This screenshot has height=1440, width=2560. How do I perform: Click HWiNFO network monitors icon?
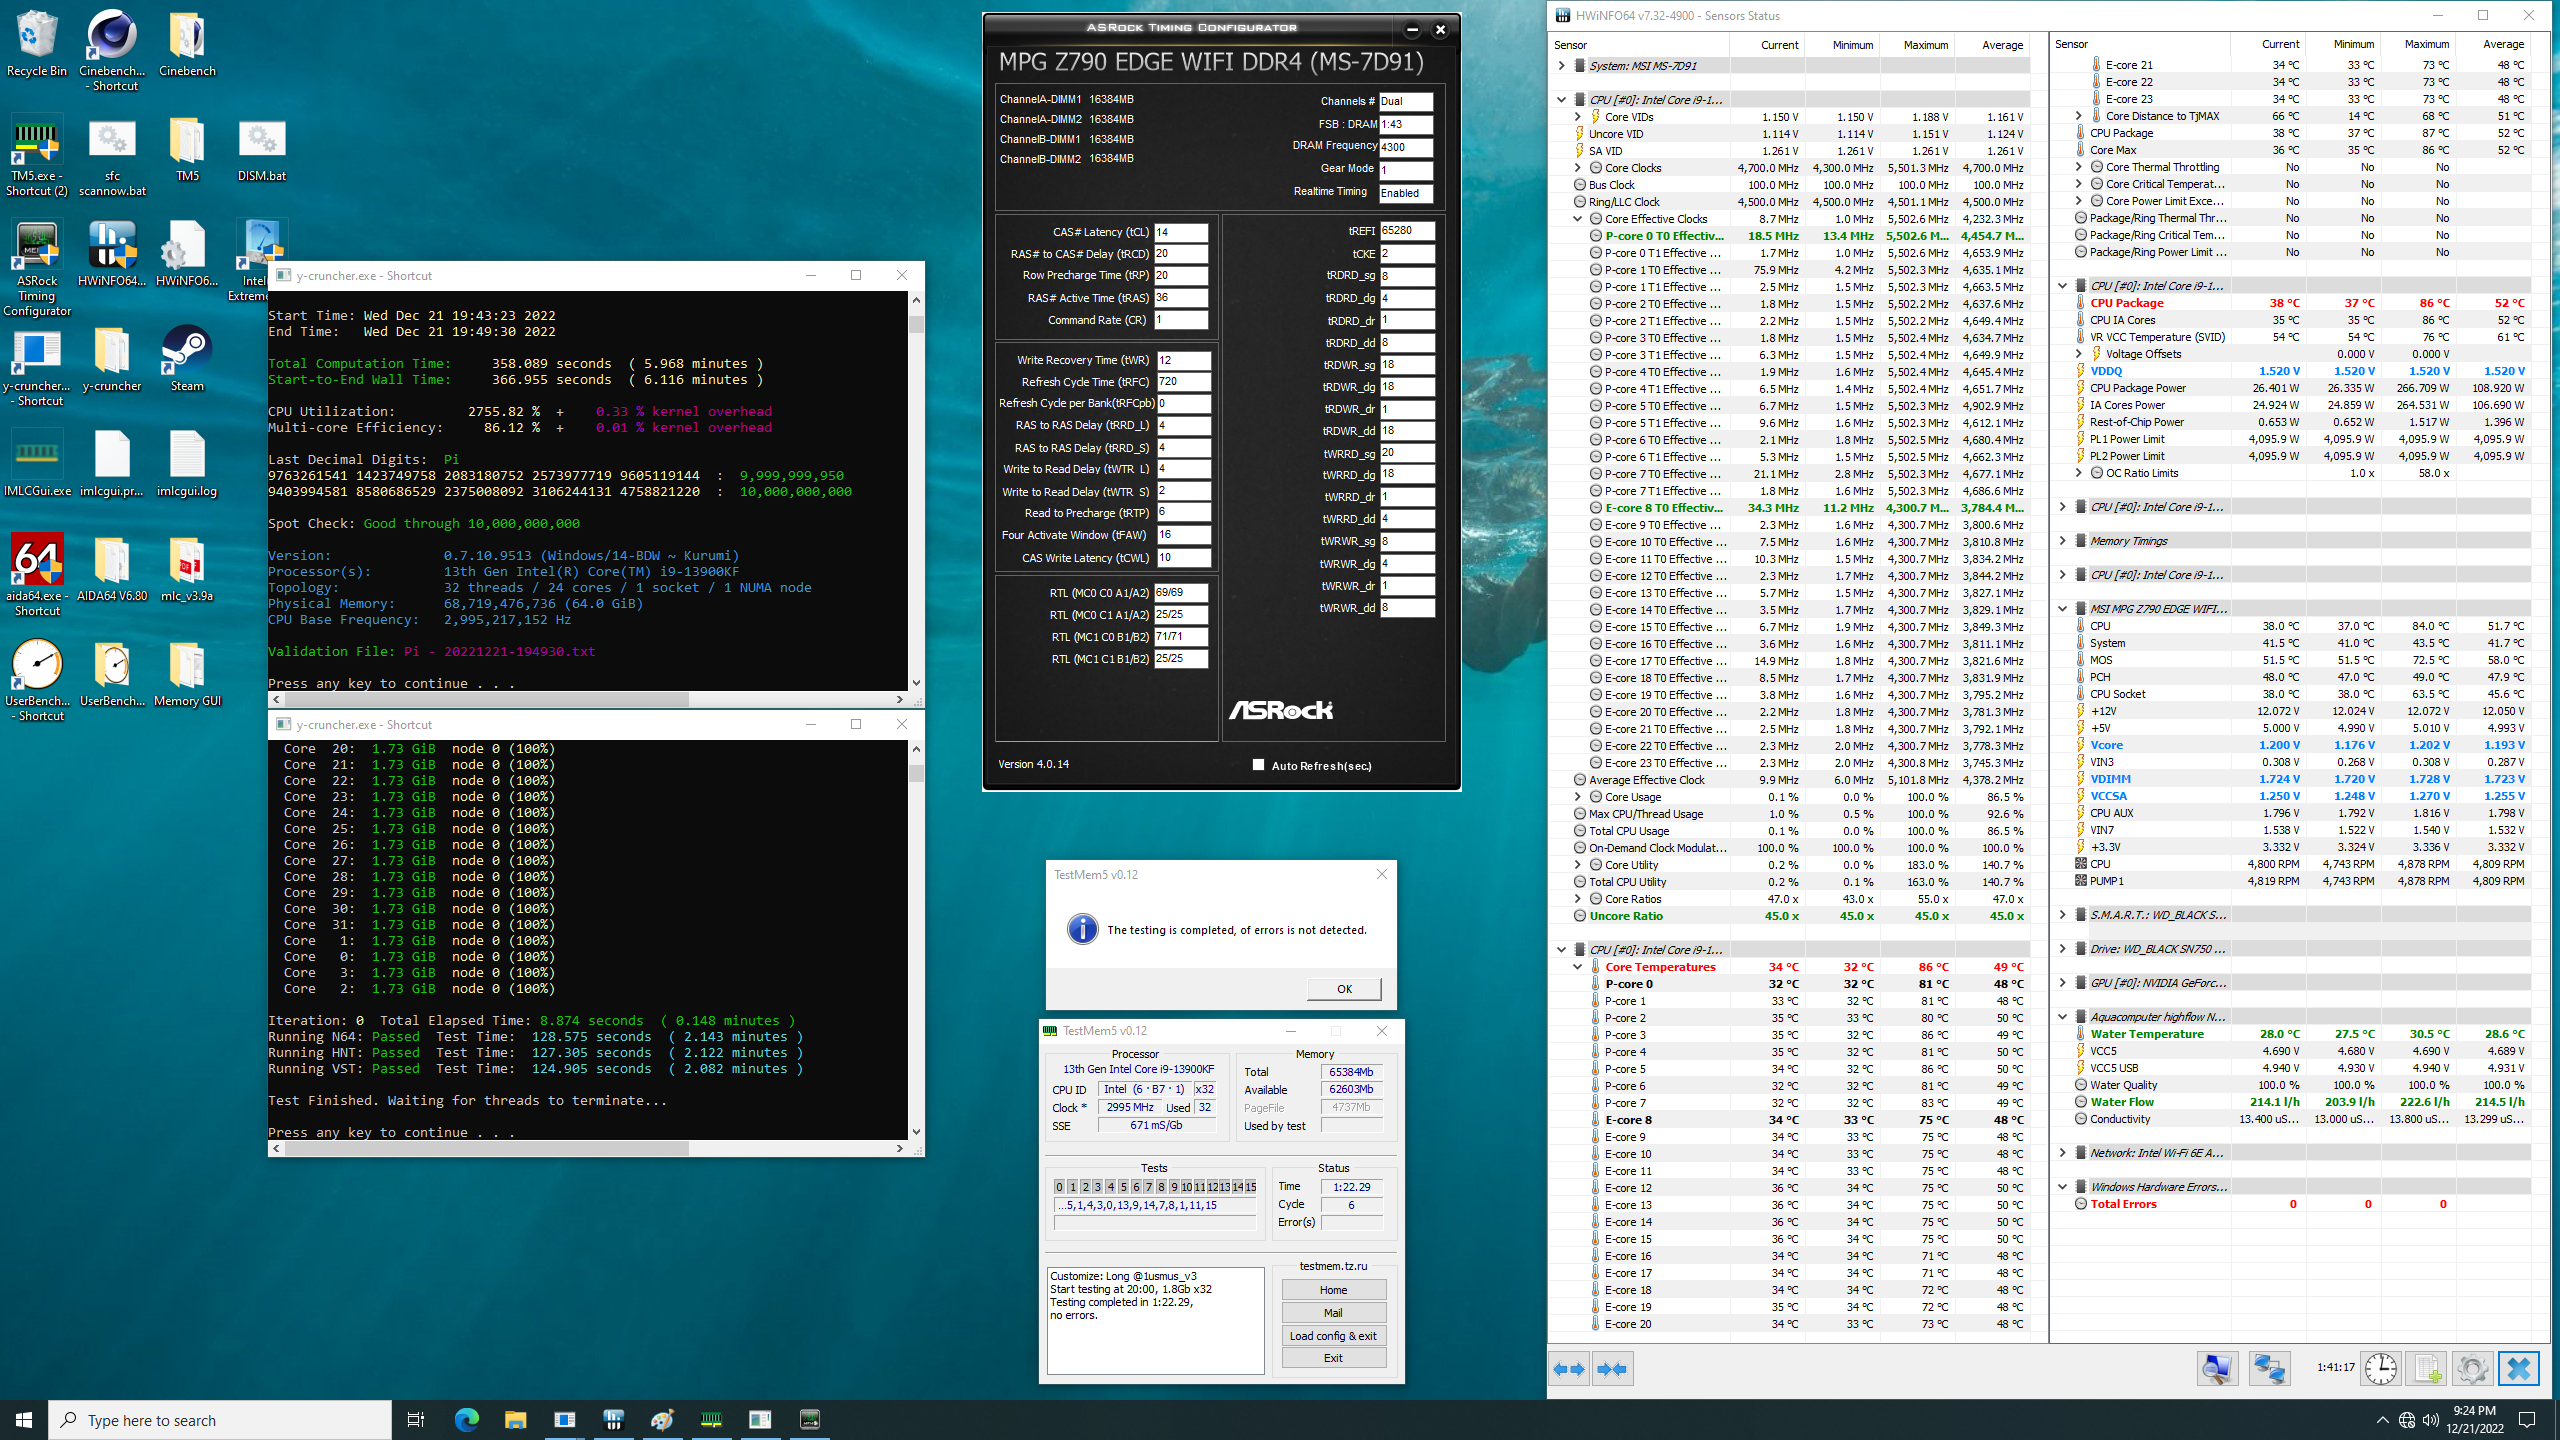click(x=2269, y=1369)
